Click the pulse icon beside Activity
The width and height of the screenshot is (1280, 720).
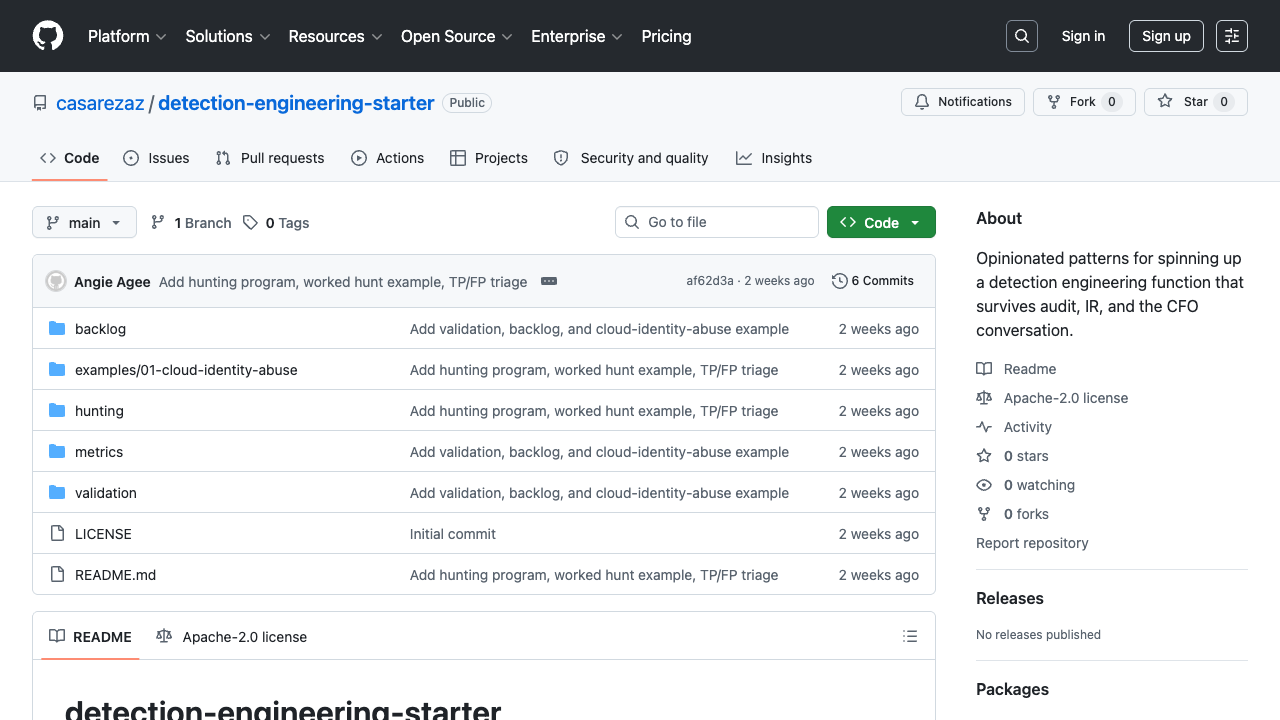tap(984, 427)
